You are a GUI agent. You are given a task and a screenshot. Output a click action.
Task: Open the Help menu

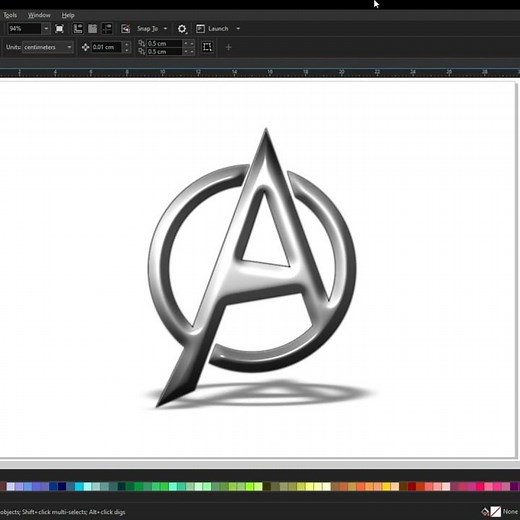68,15
